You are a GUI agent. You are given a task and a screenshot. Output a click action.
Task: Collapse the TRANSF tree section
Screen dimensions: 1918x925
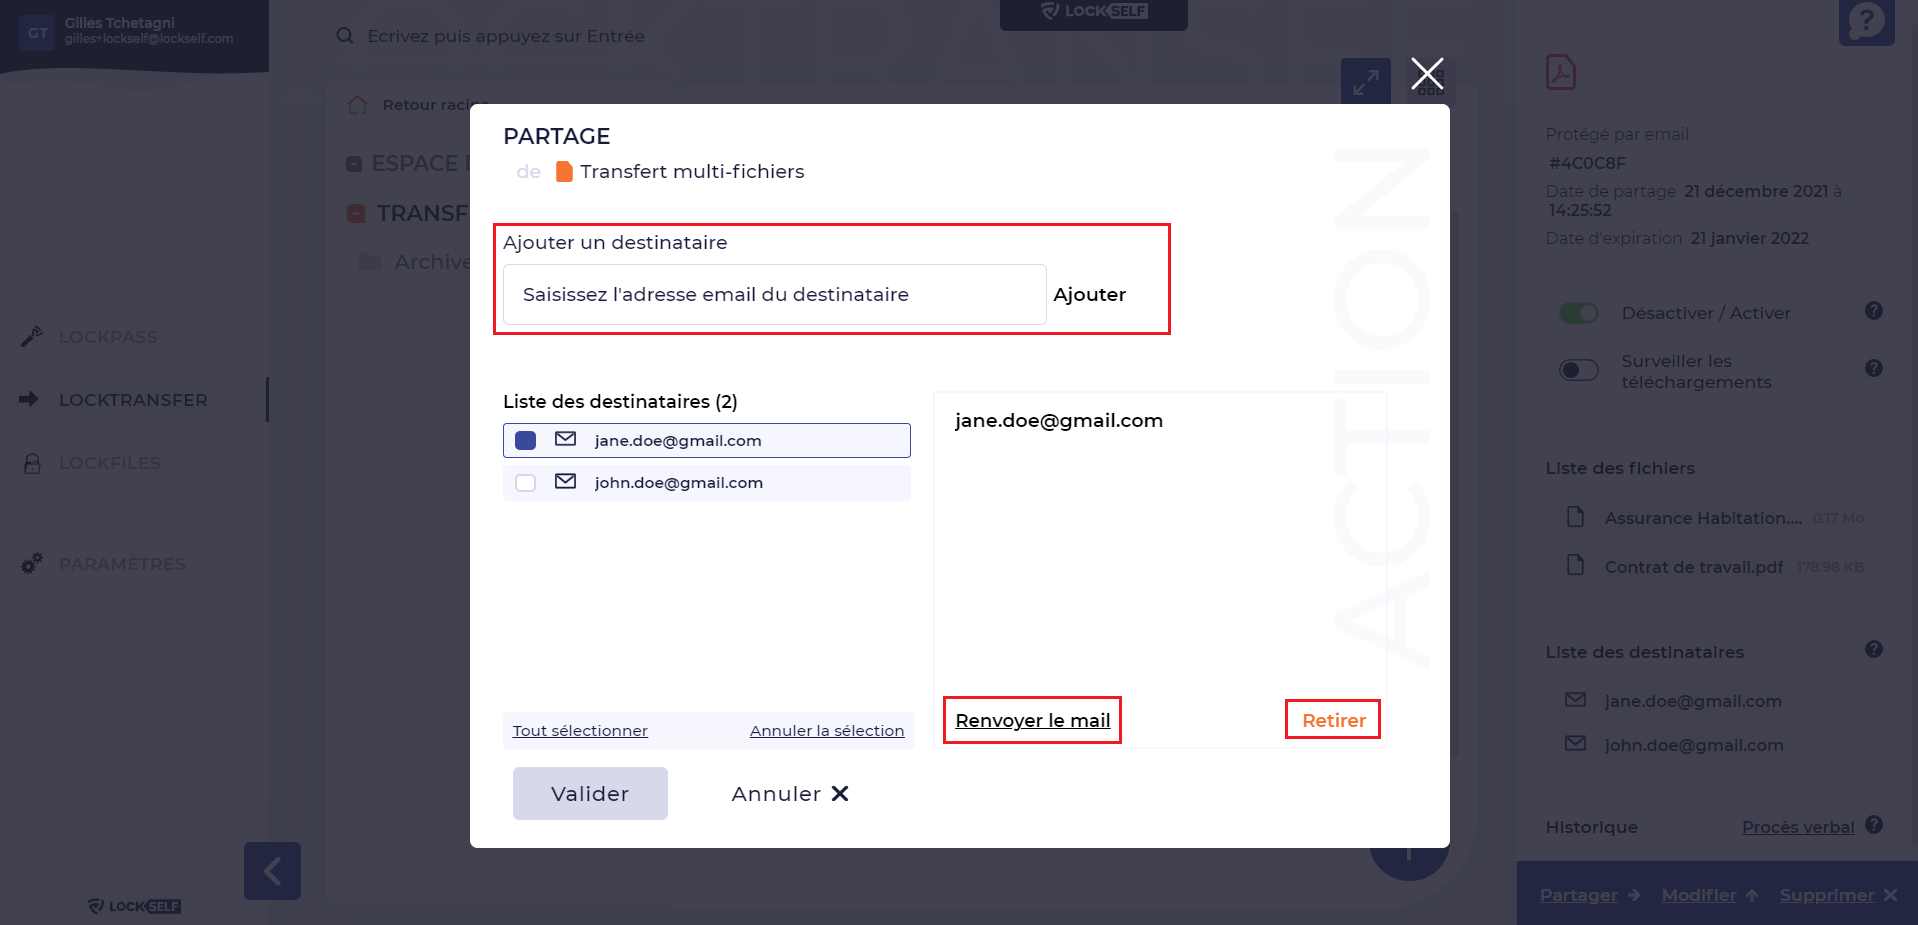356,214
